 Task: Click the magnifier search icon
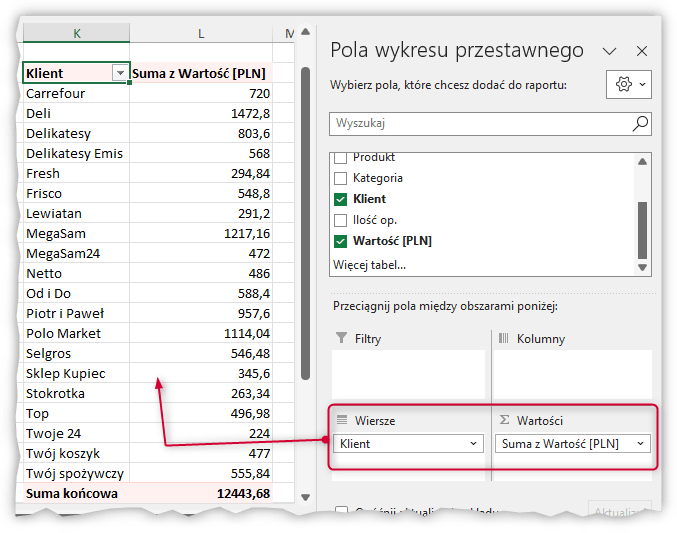[x=640, y=124]
